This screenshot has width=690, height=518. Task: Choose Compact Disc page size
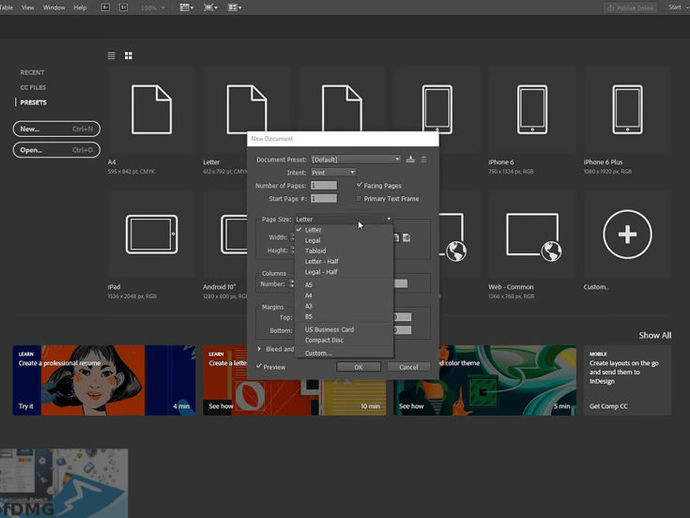click(344, 340)
